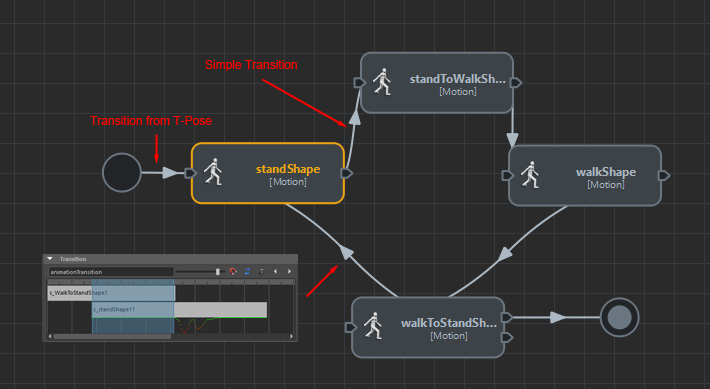Collapse the Transition panel triangle
The height and width of the screenshot is (389, 710).
(50, 259)
